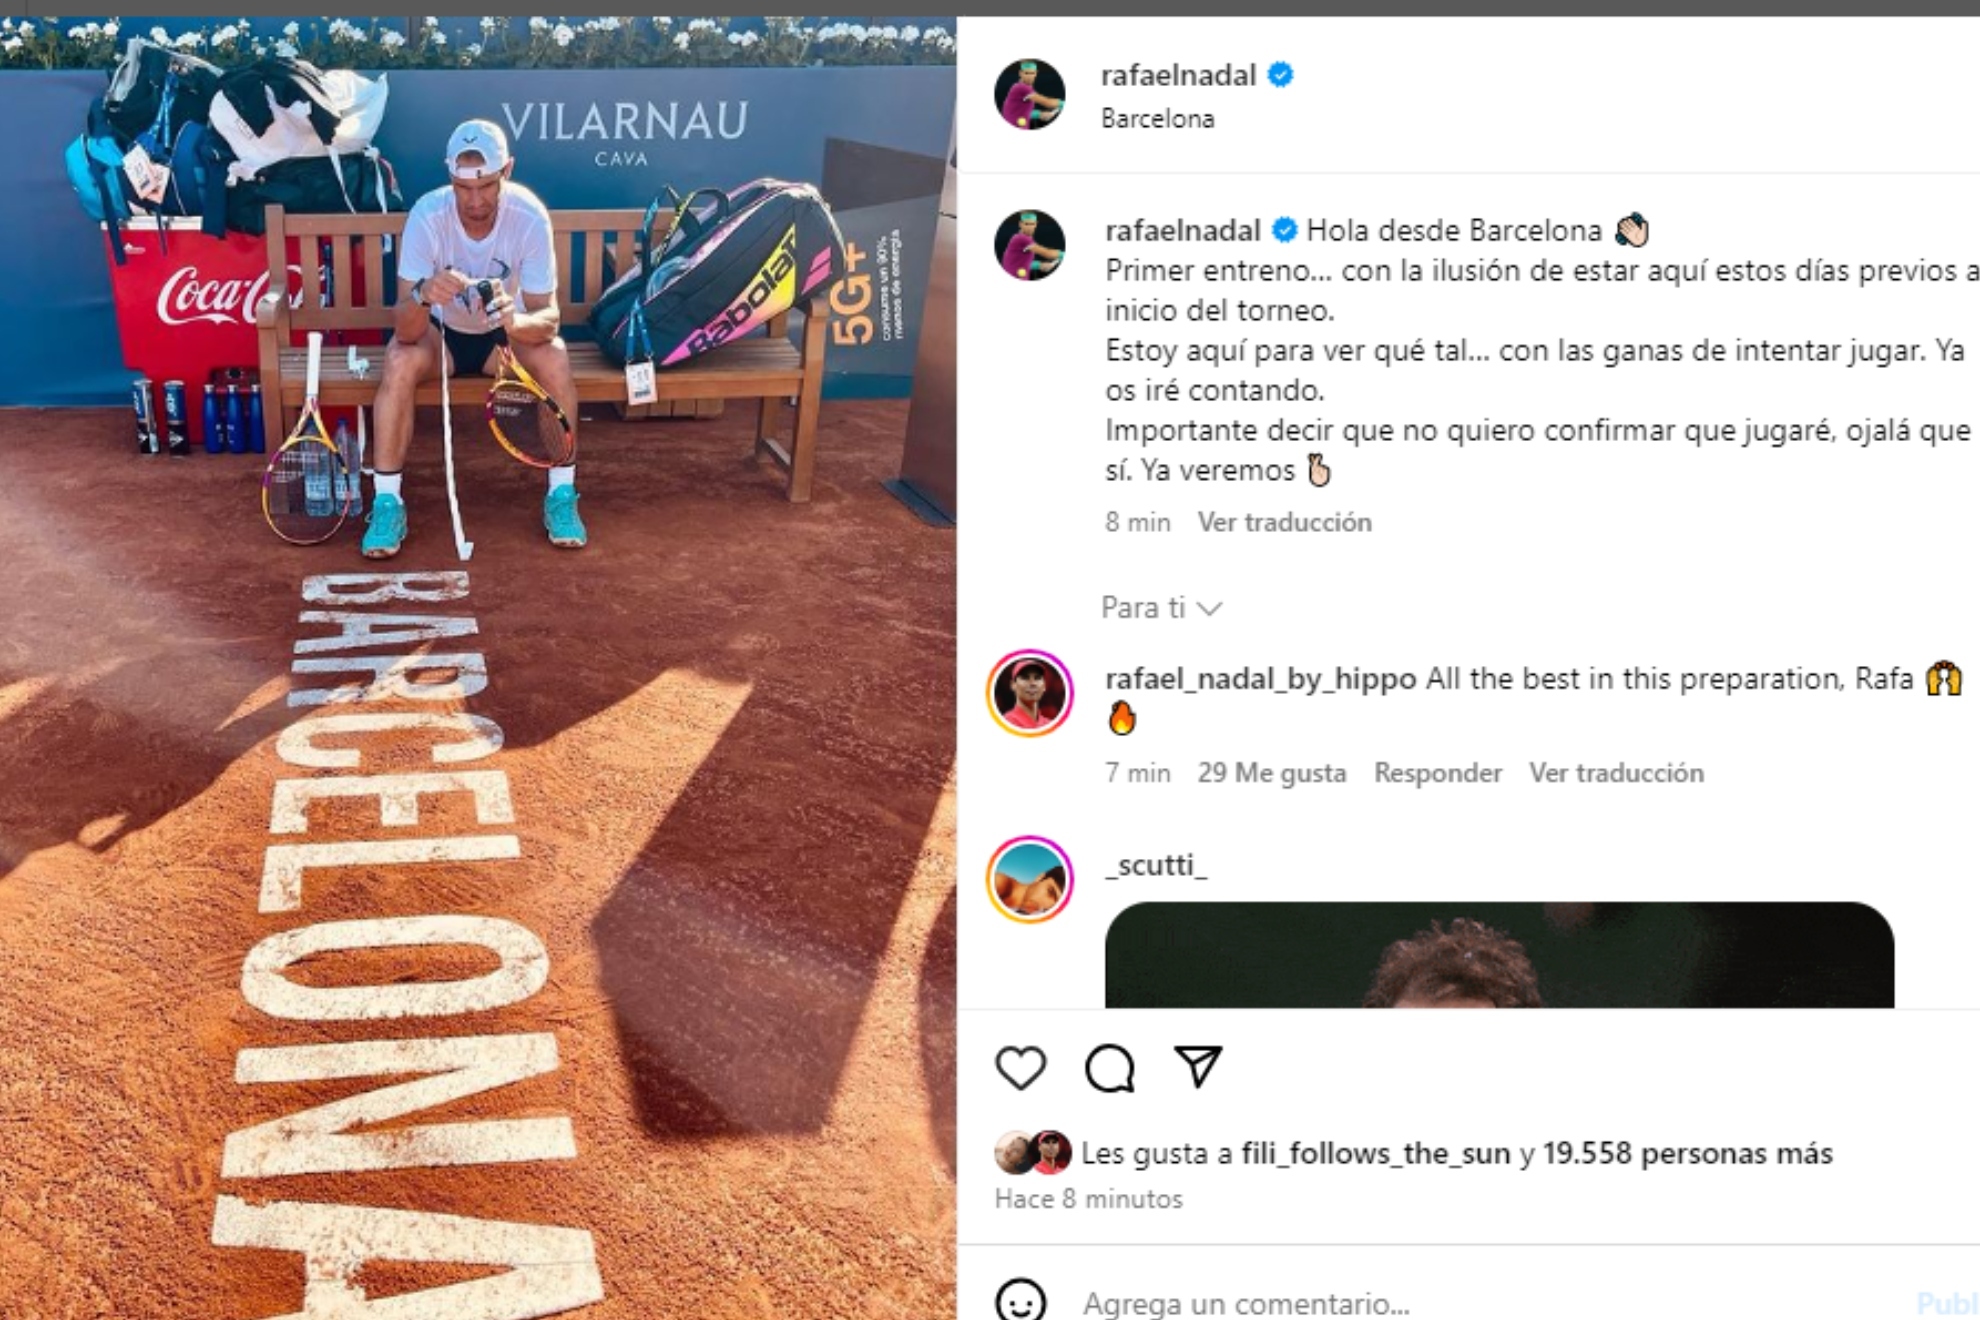Focus the Agrega un comentario field
Viewport: 1980px width, 1320px height.
point(1490,1303)
